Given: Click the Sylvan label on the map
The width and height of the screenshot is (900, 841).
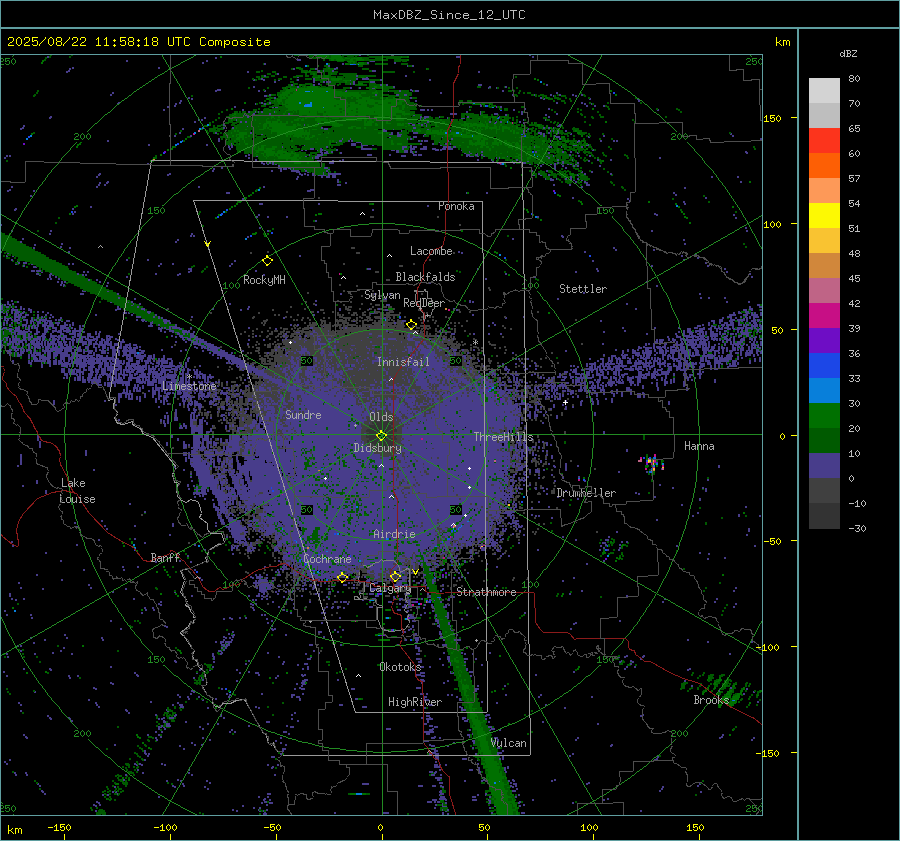Looking at the screenshot, I should [382, 295].
